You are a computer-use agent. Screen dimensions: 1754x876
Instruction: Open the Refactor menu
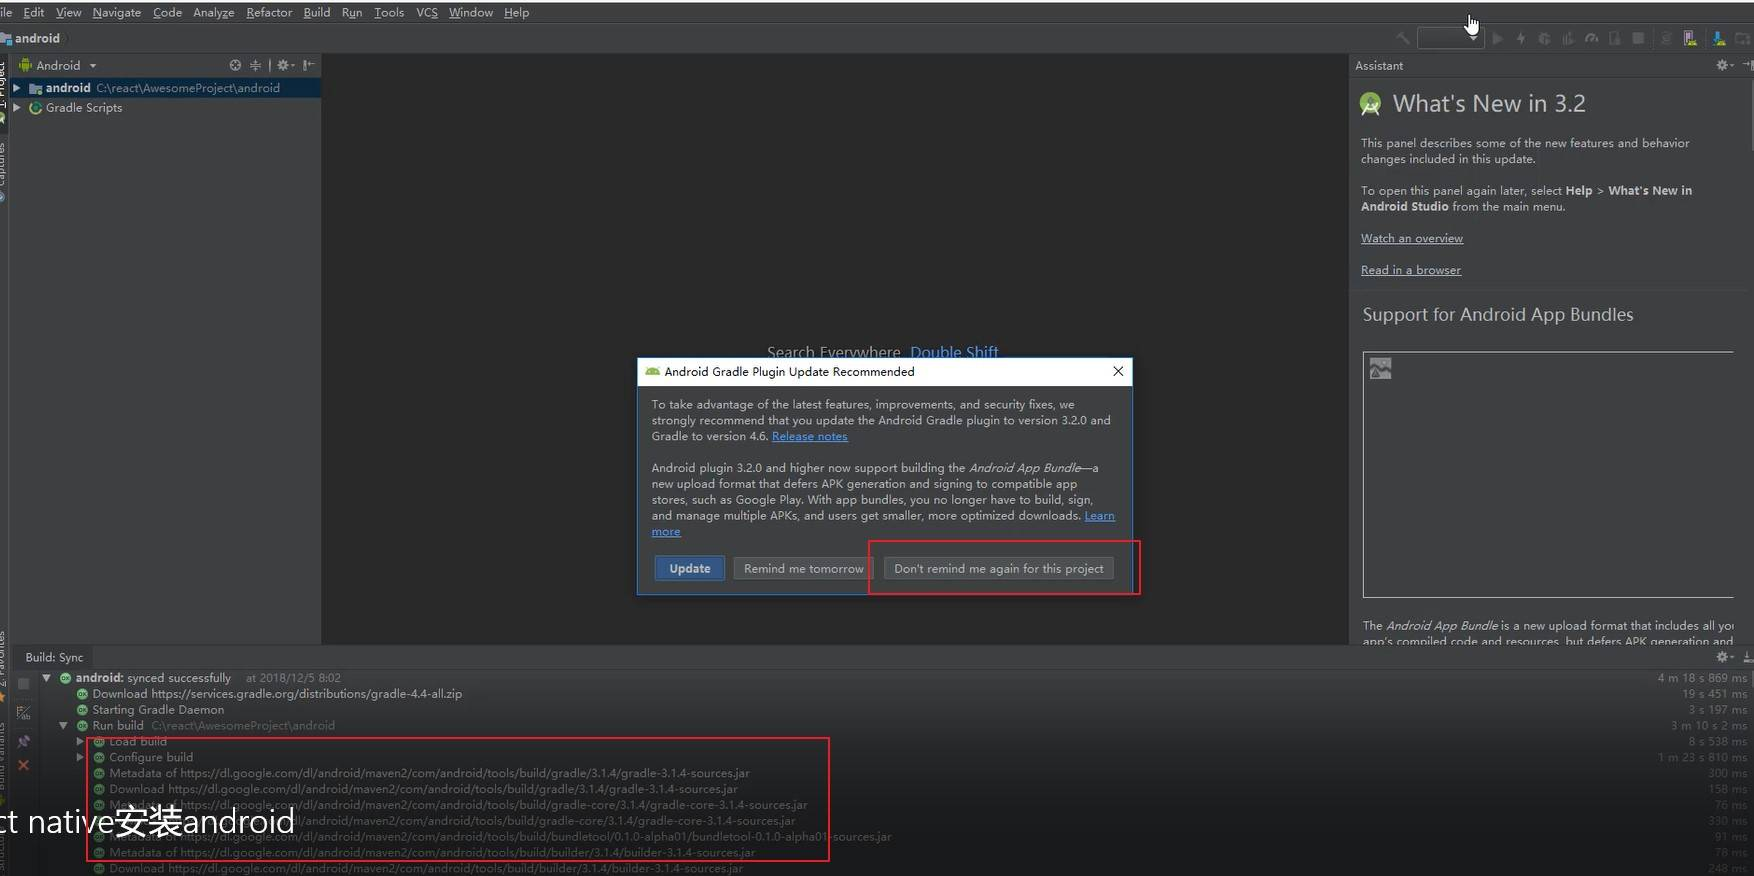click(x=269, y=13)
